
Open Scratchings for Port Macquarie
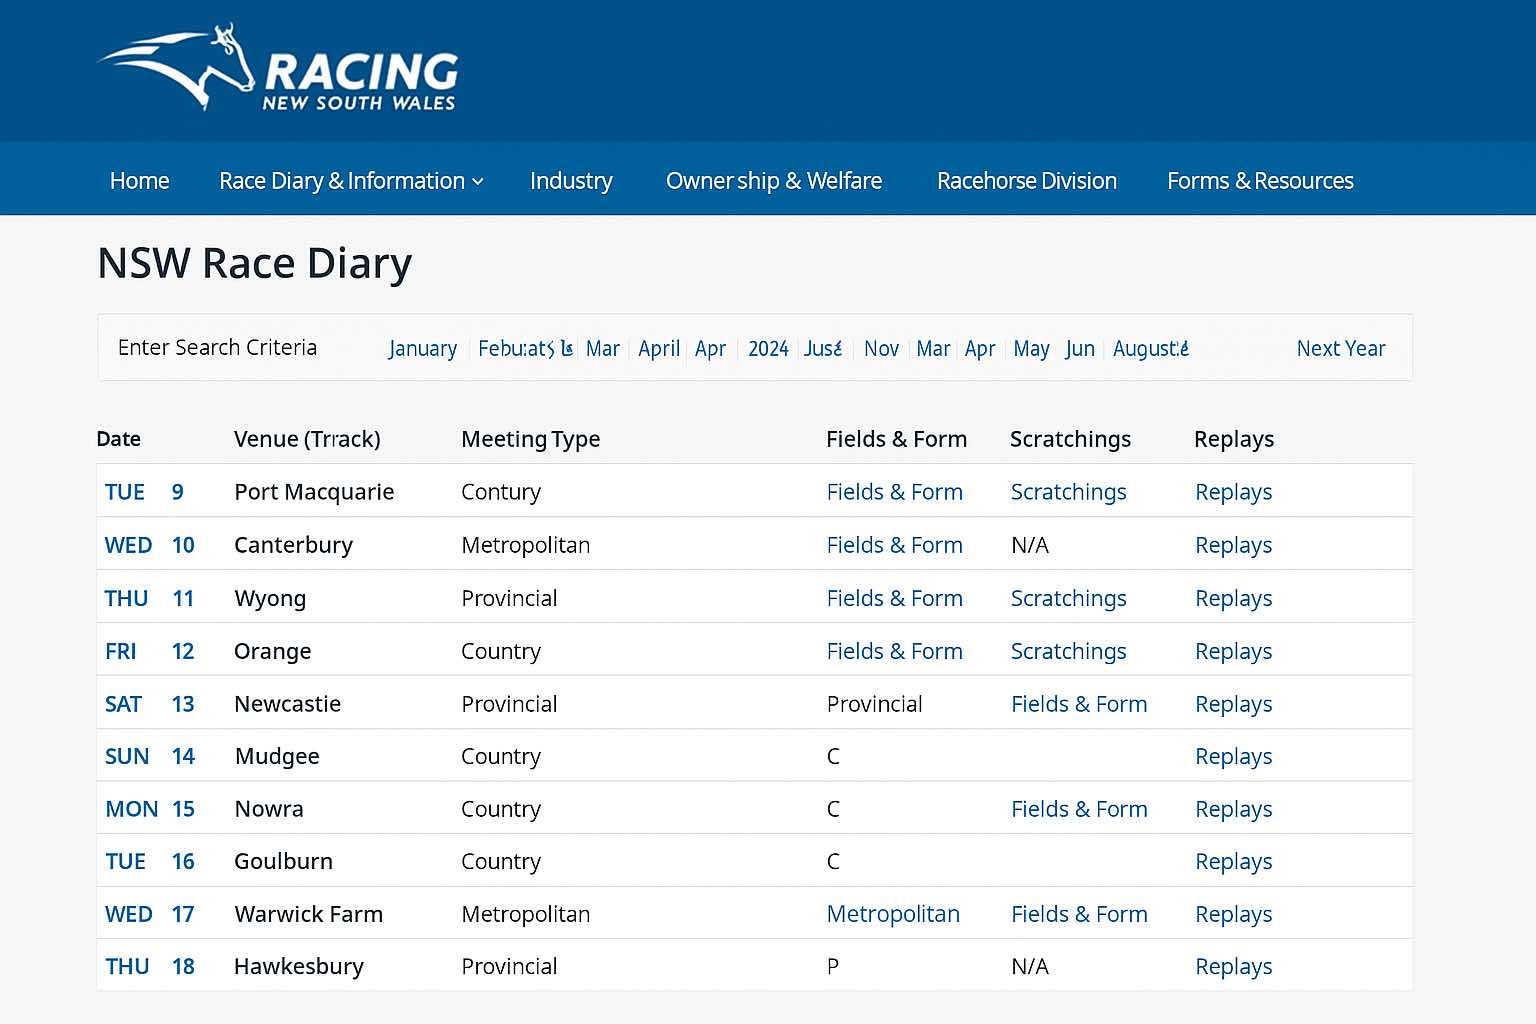(x=1068, y=492)
